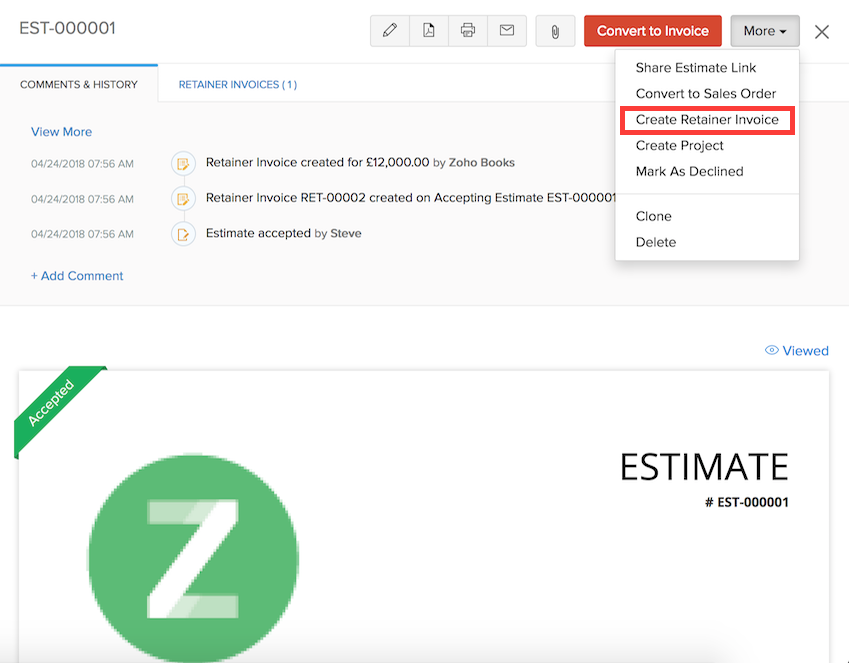Click the Estimate accepted by Steve entry
The height and width of the screenshot is (663, 849).
coord(283,233)
